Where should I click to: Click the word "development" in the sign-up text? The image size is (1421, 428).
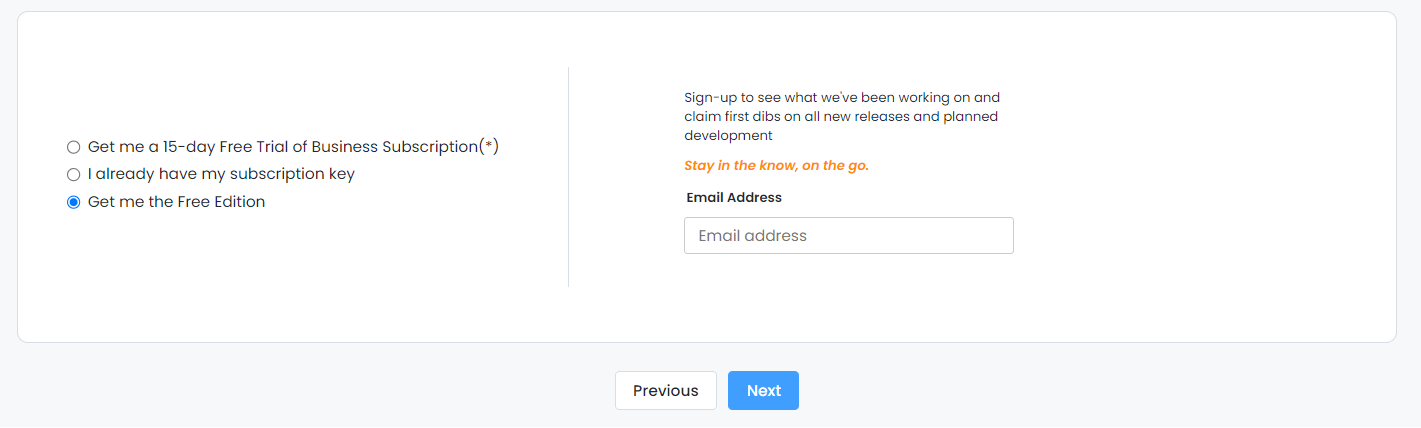[728, 136]
